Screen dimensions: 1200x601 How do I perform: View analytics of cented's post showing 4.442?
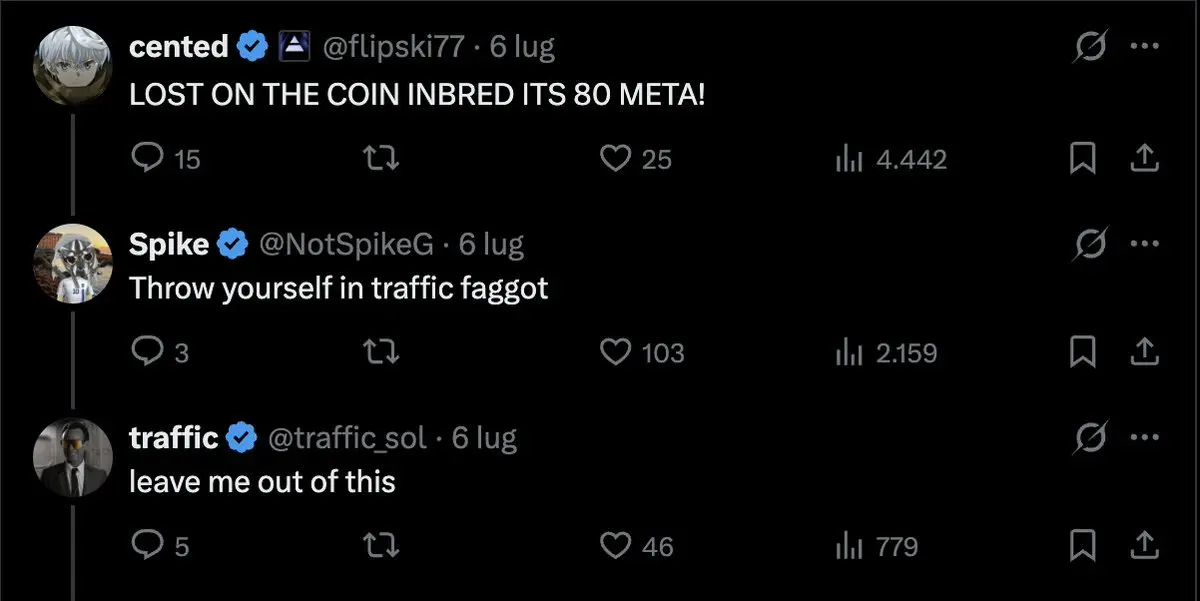point(890,159)
